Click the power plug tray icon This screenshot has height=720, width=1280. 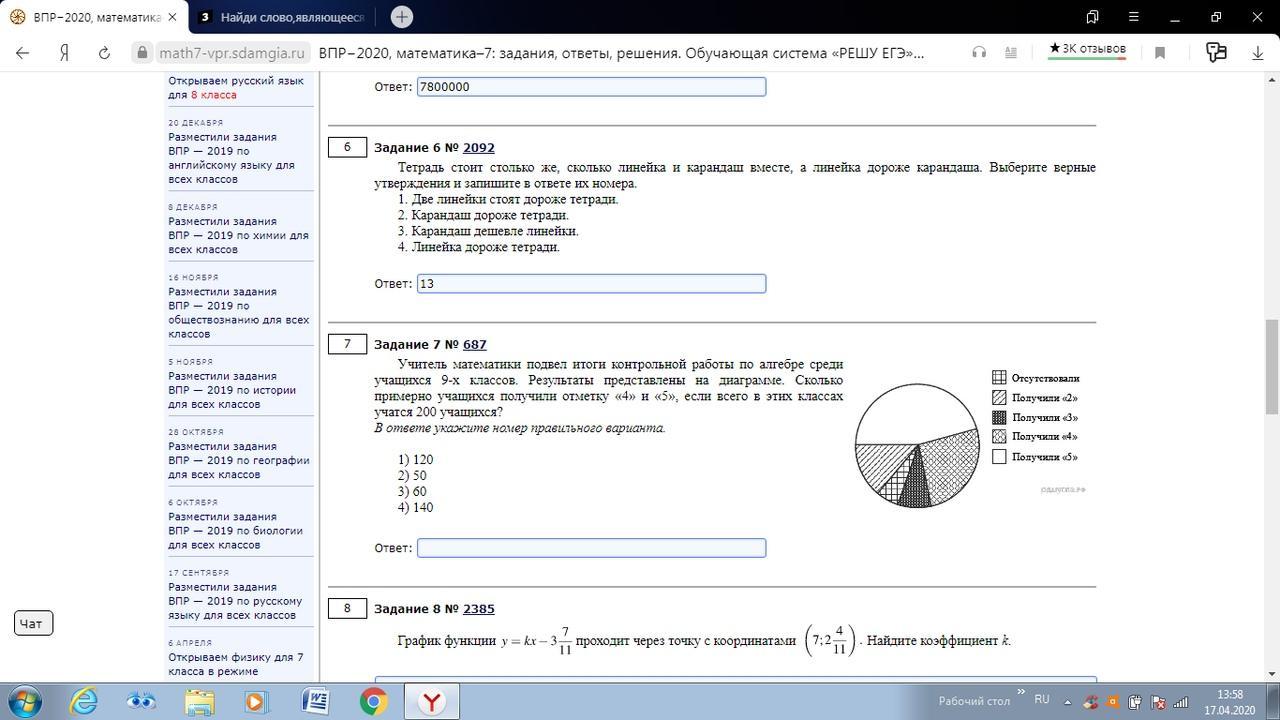(x=1135, y=702)
